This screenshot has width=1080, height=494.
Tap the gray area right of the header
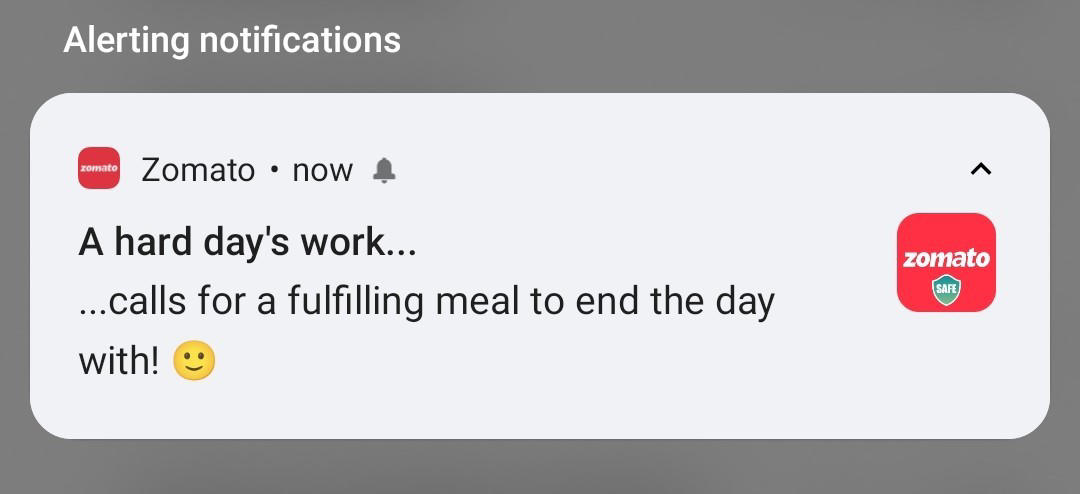[737, 40]
